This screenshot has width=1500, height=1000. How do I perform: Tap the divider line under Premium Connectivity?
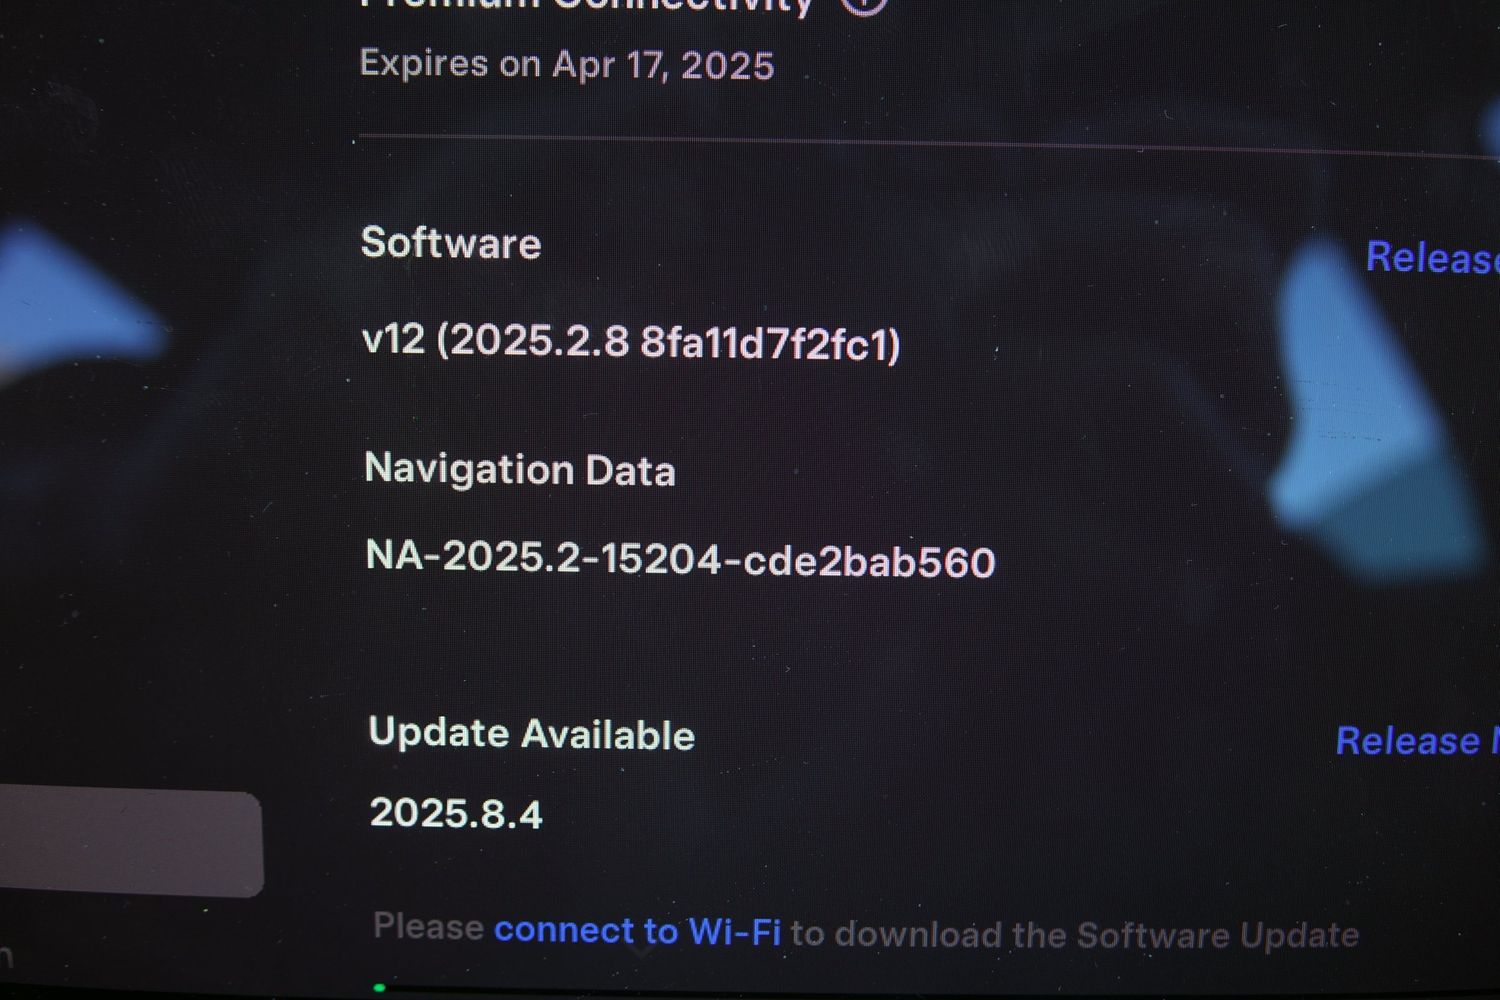click(929, 145)
